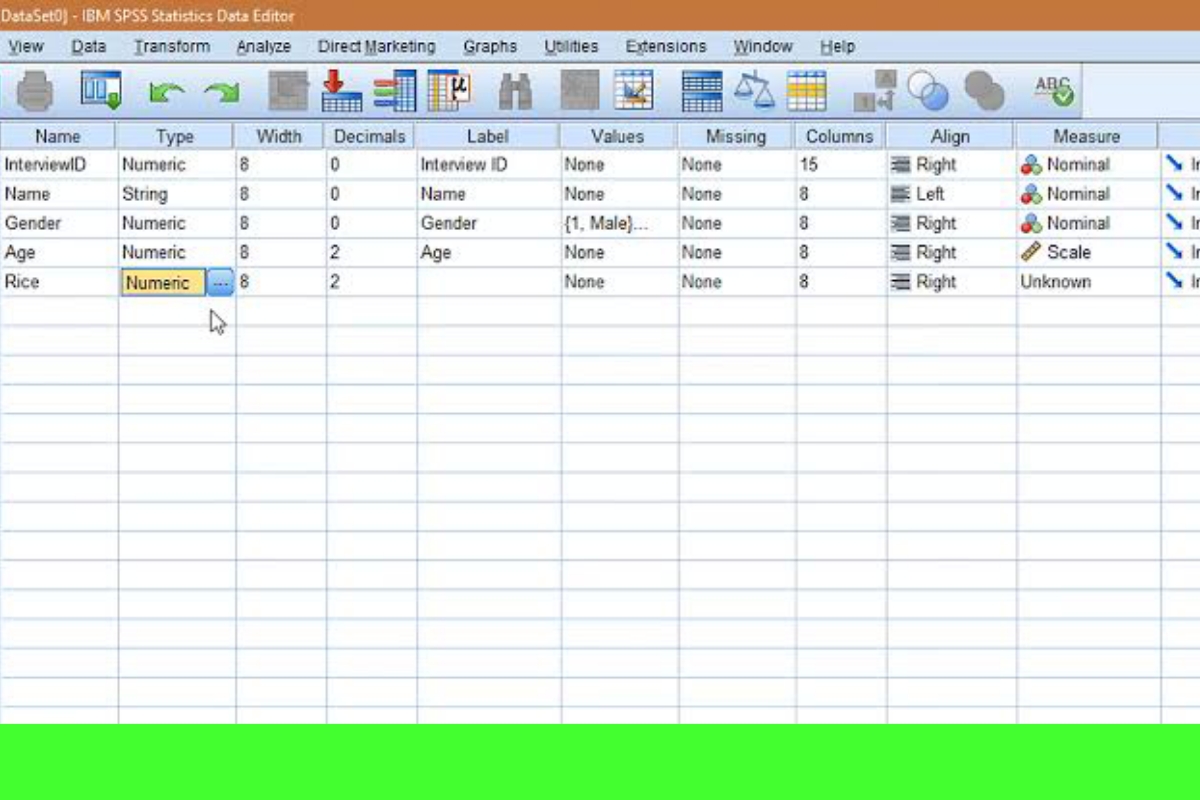The image size is (1200, 800).
Task: Open the Graphs menu
Action: click(490, 46)
